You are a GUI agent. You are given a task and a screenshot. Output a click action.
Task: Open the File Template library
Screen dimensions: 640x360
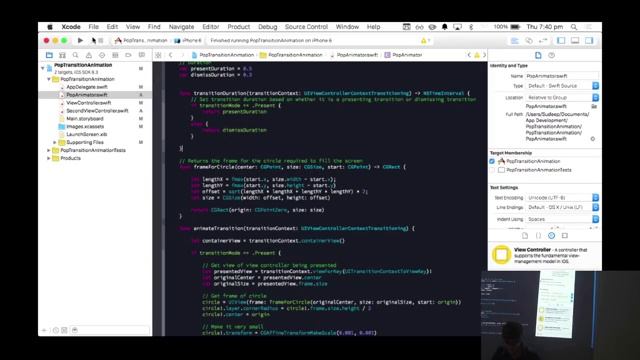(525, 236)
